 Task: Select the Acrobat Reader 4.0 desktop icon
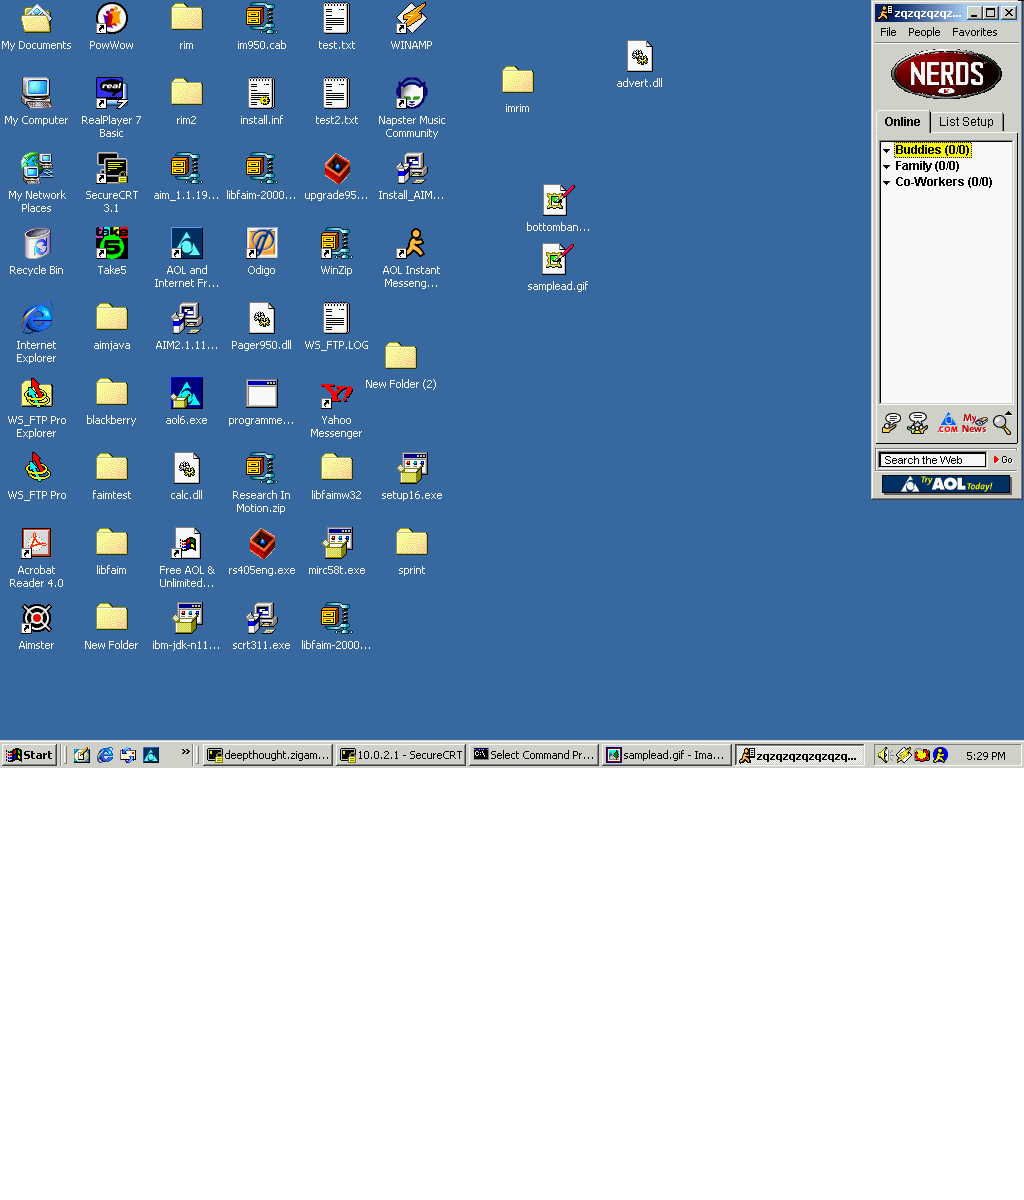click(36, 558)
